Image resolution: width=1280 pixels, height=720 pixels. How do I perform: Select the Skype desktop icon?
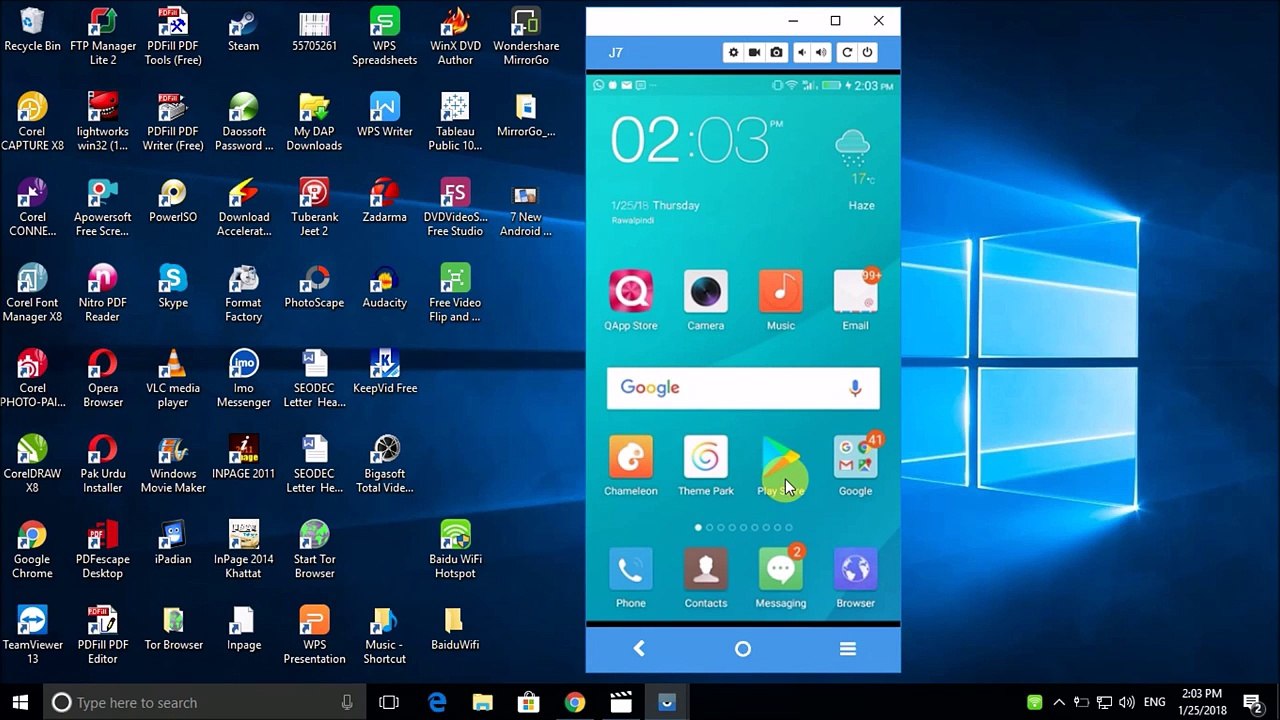pos(173,287)
